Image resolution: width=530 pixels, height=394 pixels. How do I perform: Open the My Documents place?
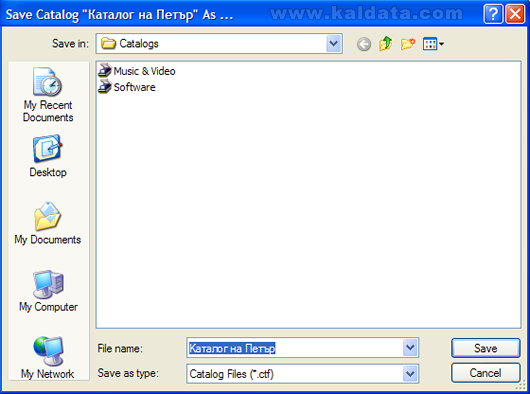(x=48, y=223)
